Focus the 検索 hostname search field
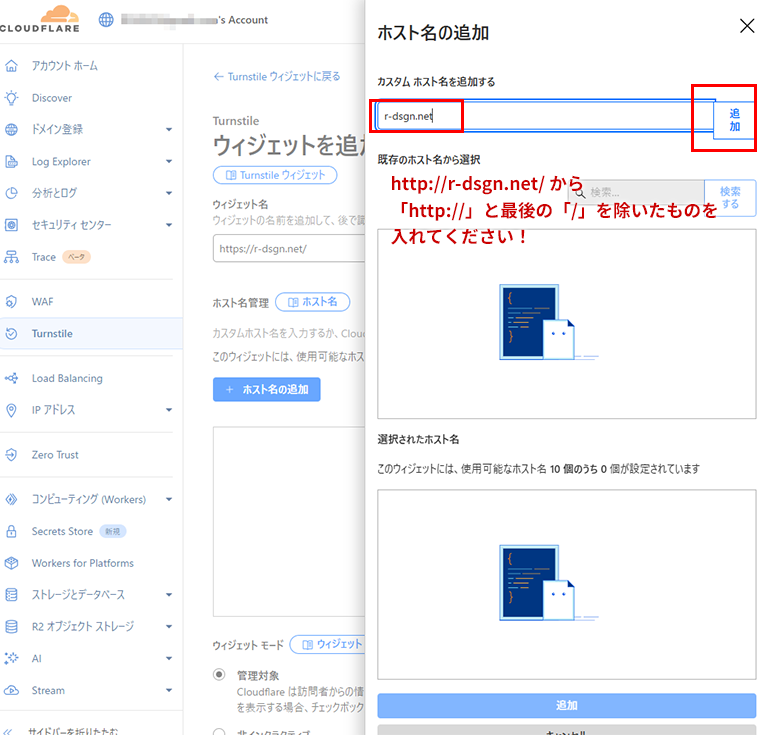This screenshot has width=760, height=735. (x=636, y=193)
